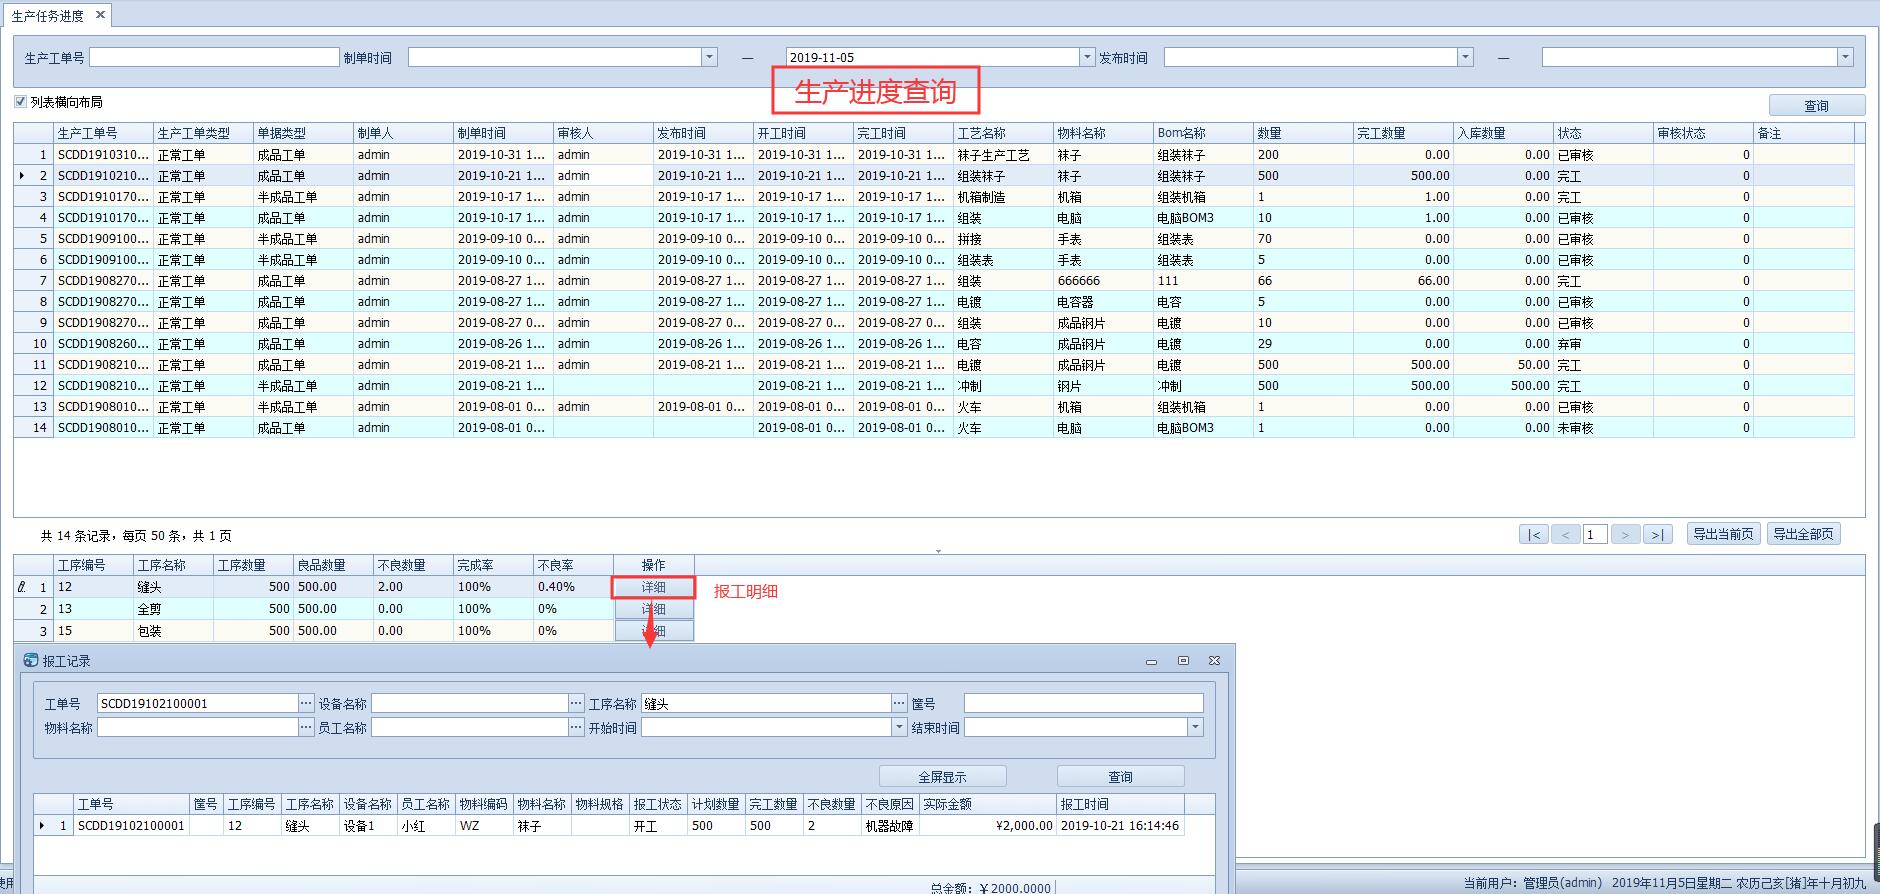Select row 7 with material 666666
1880x894 pixels.
click(x=933, y=281)
